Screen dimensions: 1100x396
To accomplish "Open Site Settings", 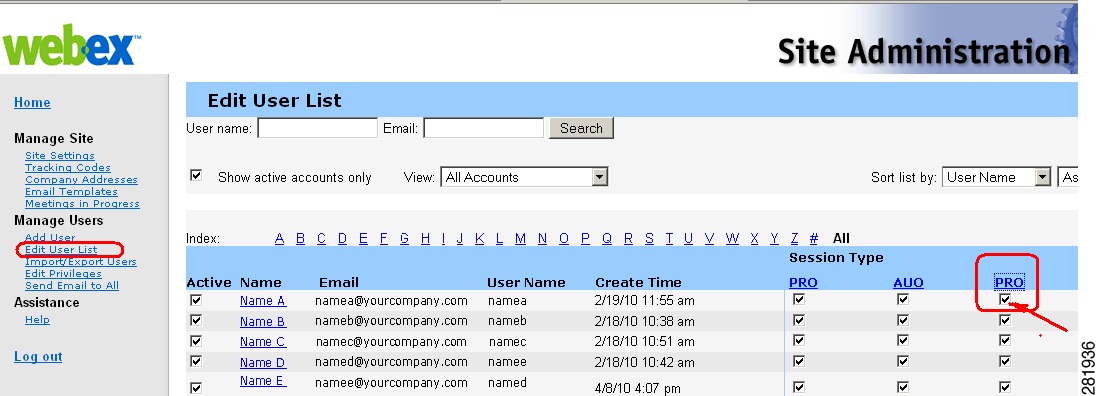I will tap(60, 156).
